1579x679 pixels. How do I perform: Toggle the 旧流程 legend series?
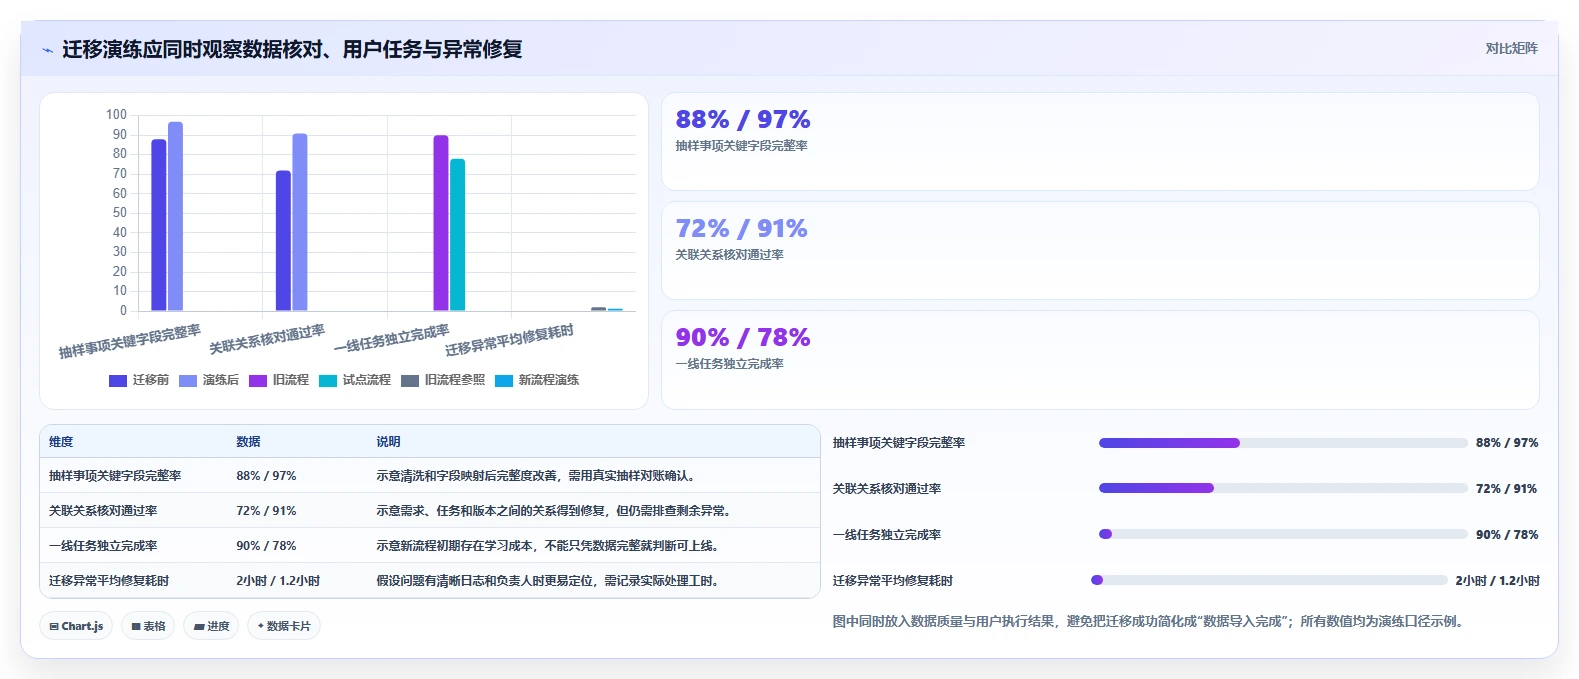coord(279,380)
